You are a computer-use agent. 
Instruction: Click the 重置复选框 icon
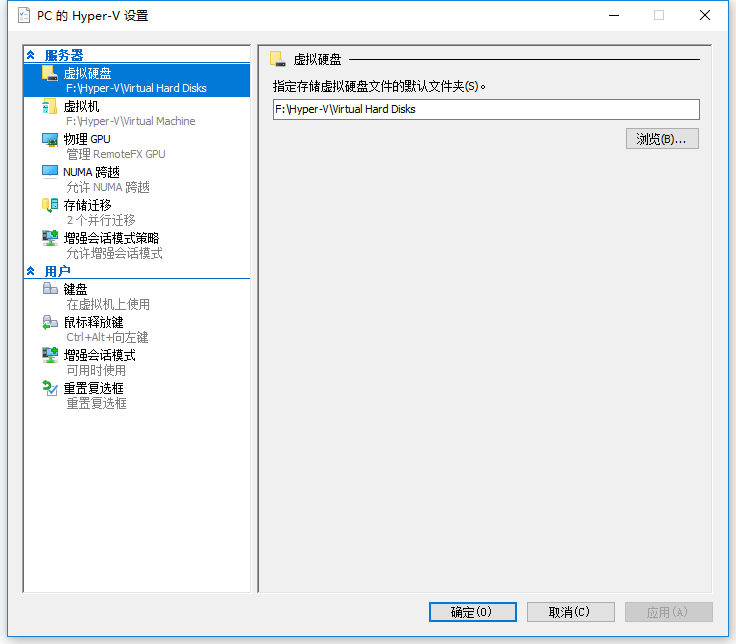50,388
